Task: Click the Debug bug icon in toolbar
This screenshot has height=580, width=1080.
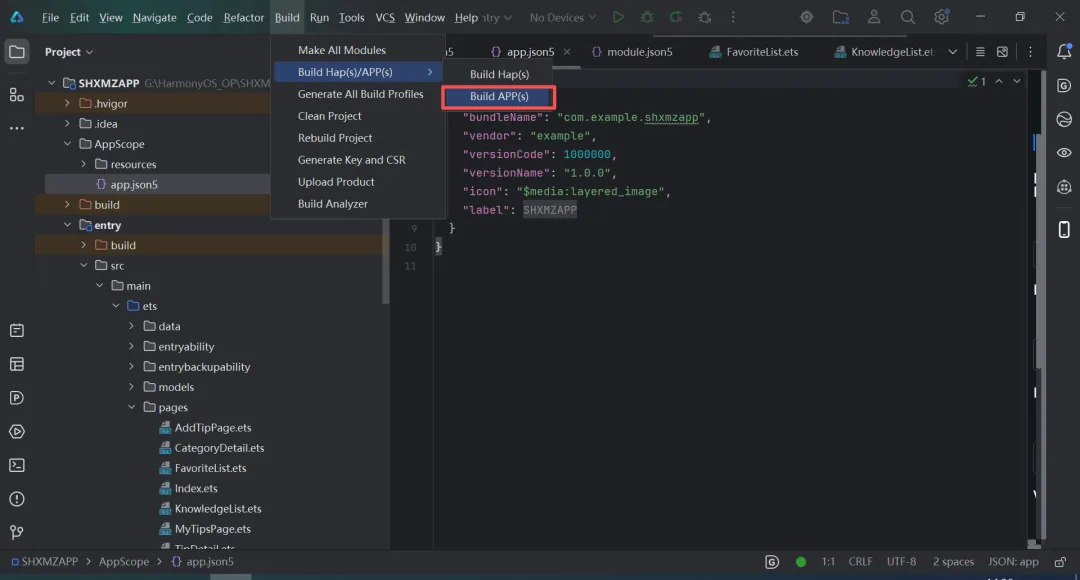Action: 647,17
